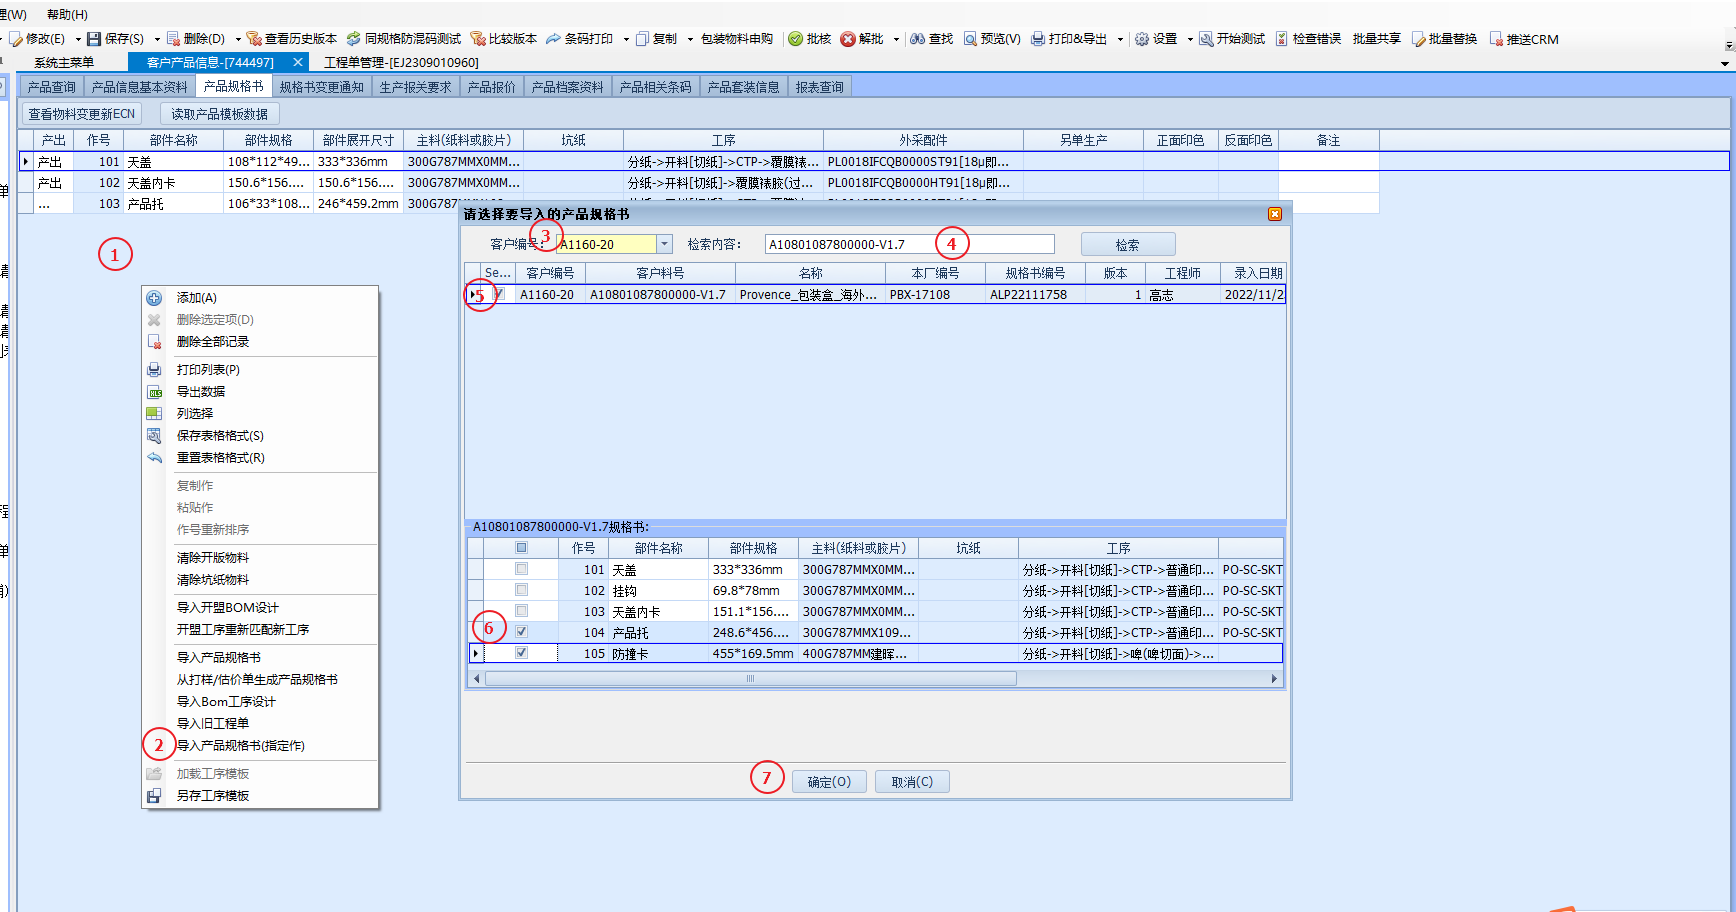Expand the 保存(S) dropdown arrow
1736x912 pixels.
tap(157, 39)
